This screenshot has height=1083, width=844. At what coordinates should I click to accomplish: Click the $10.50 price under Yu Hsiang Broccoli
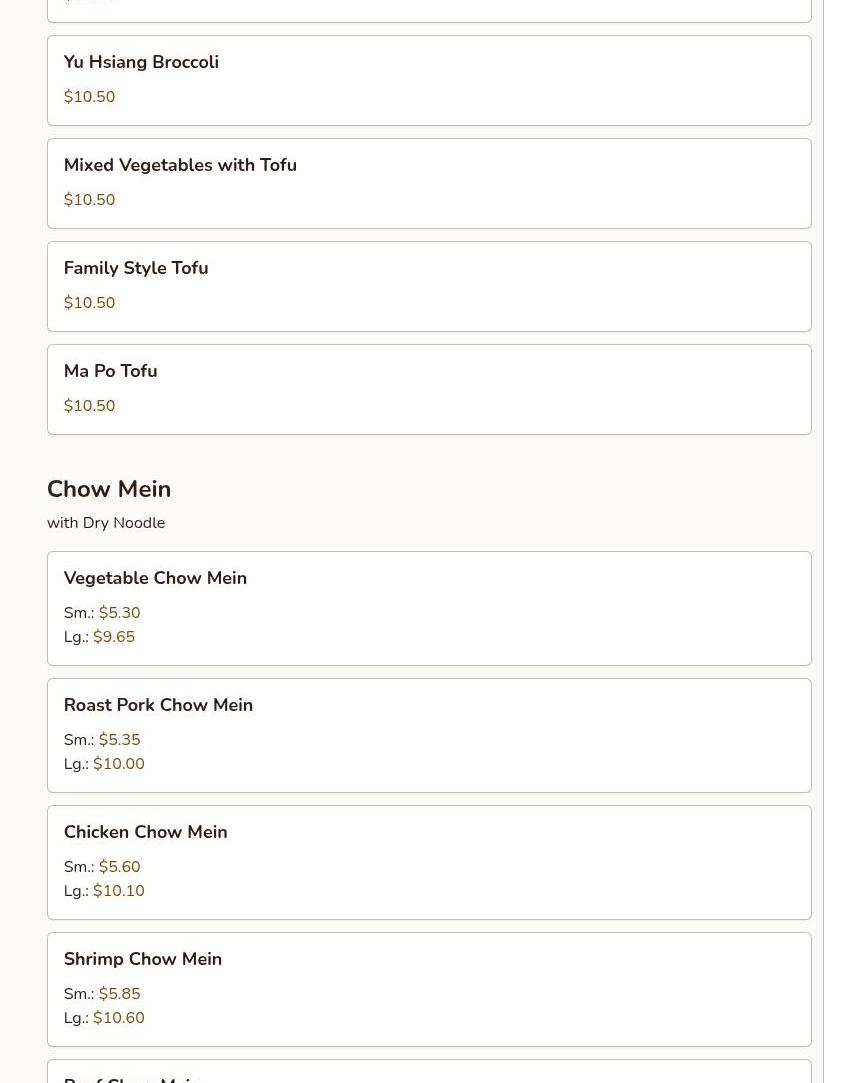click(x=89, y=97)
